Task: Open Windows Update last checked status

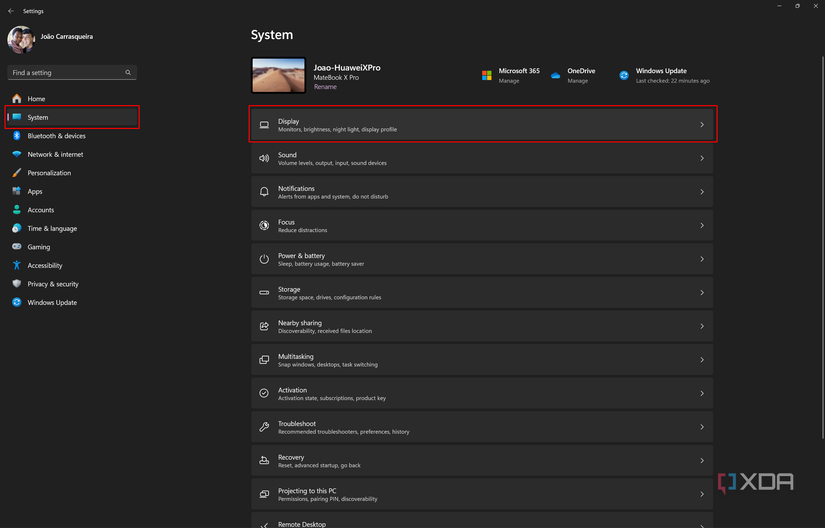Action: point(672,81)
